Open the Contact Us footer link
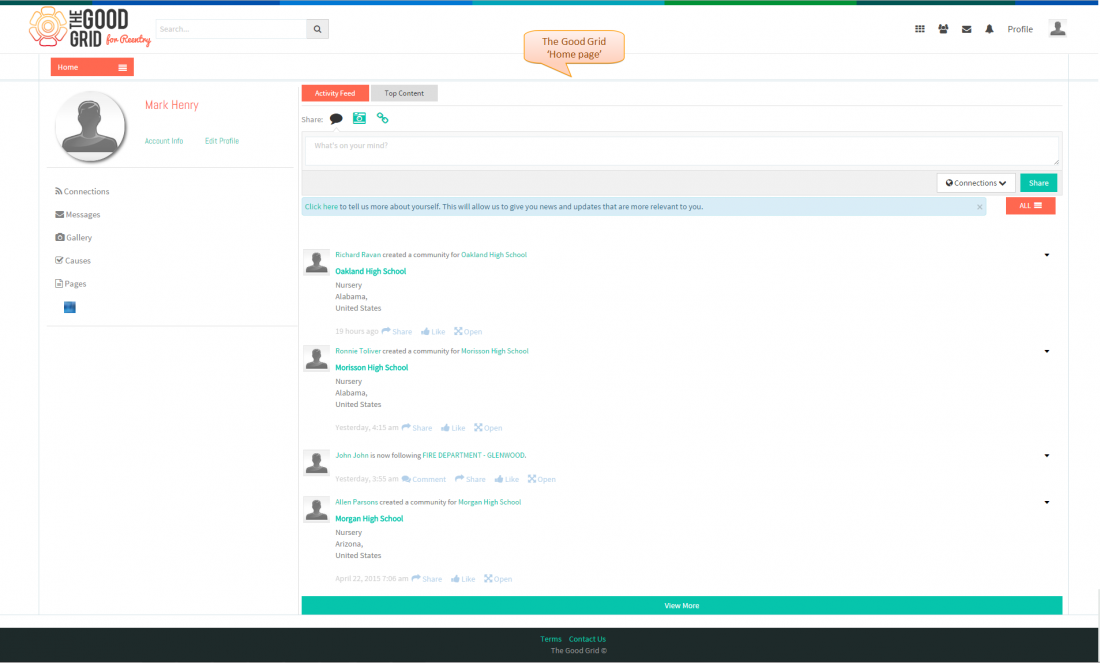 [587, 639]
